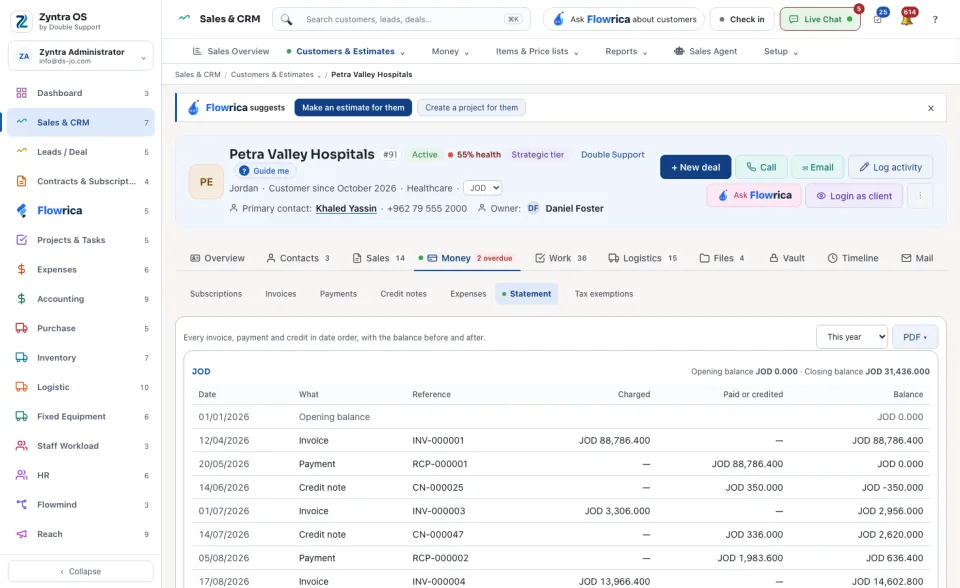This screenshot has height=588, width=960.
Task: Focus the customers search field
Action: 402,20
